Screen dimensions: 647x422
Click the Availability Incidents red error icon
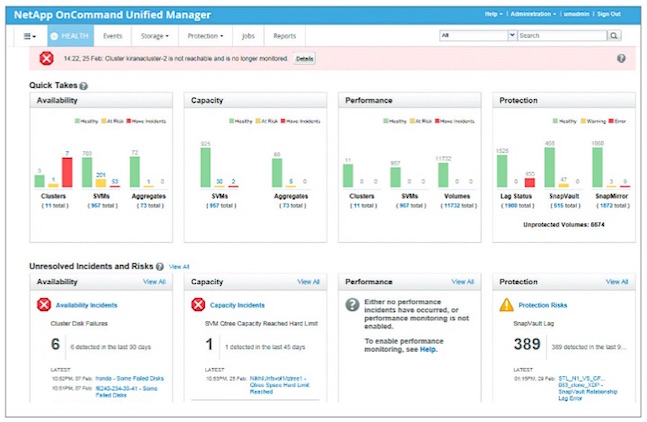point(44,305)
